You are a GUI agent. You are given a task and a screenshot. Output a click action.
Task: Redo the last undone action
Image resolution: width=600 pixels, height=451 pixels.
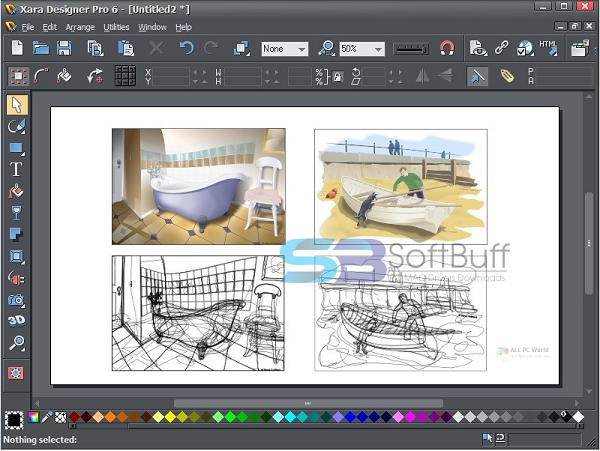click(210, 49)
